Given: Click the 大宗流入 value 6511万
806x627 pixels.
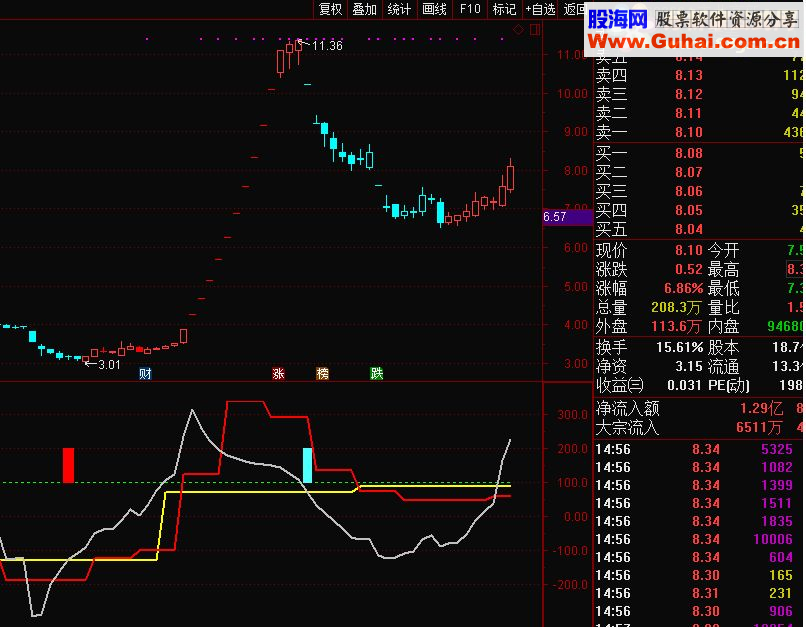Looking at the screenshot, I should (x=759, y=428).
